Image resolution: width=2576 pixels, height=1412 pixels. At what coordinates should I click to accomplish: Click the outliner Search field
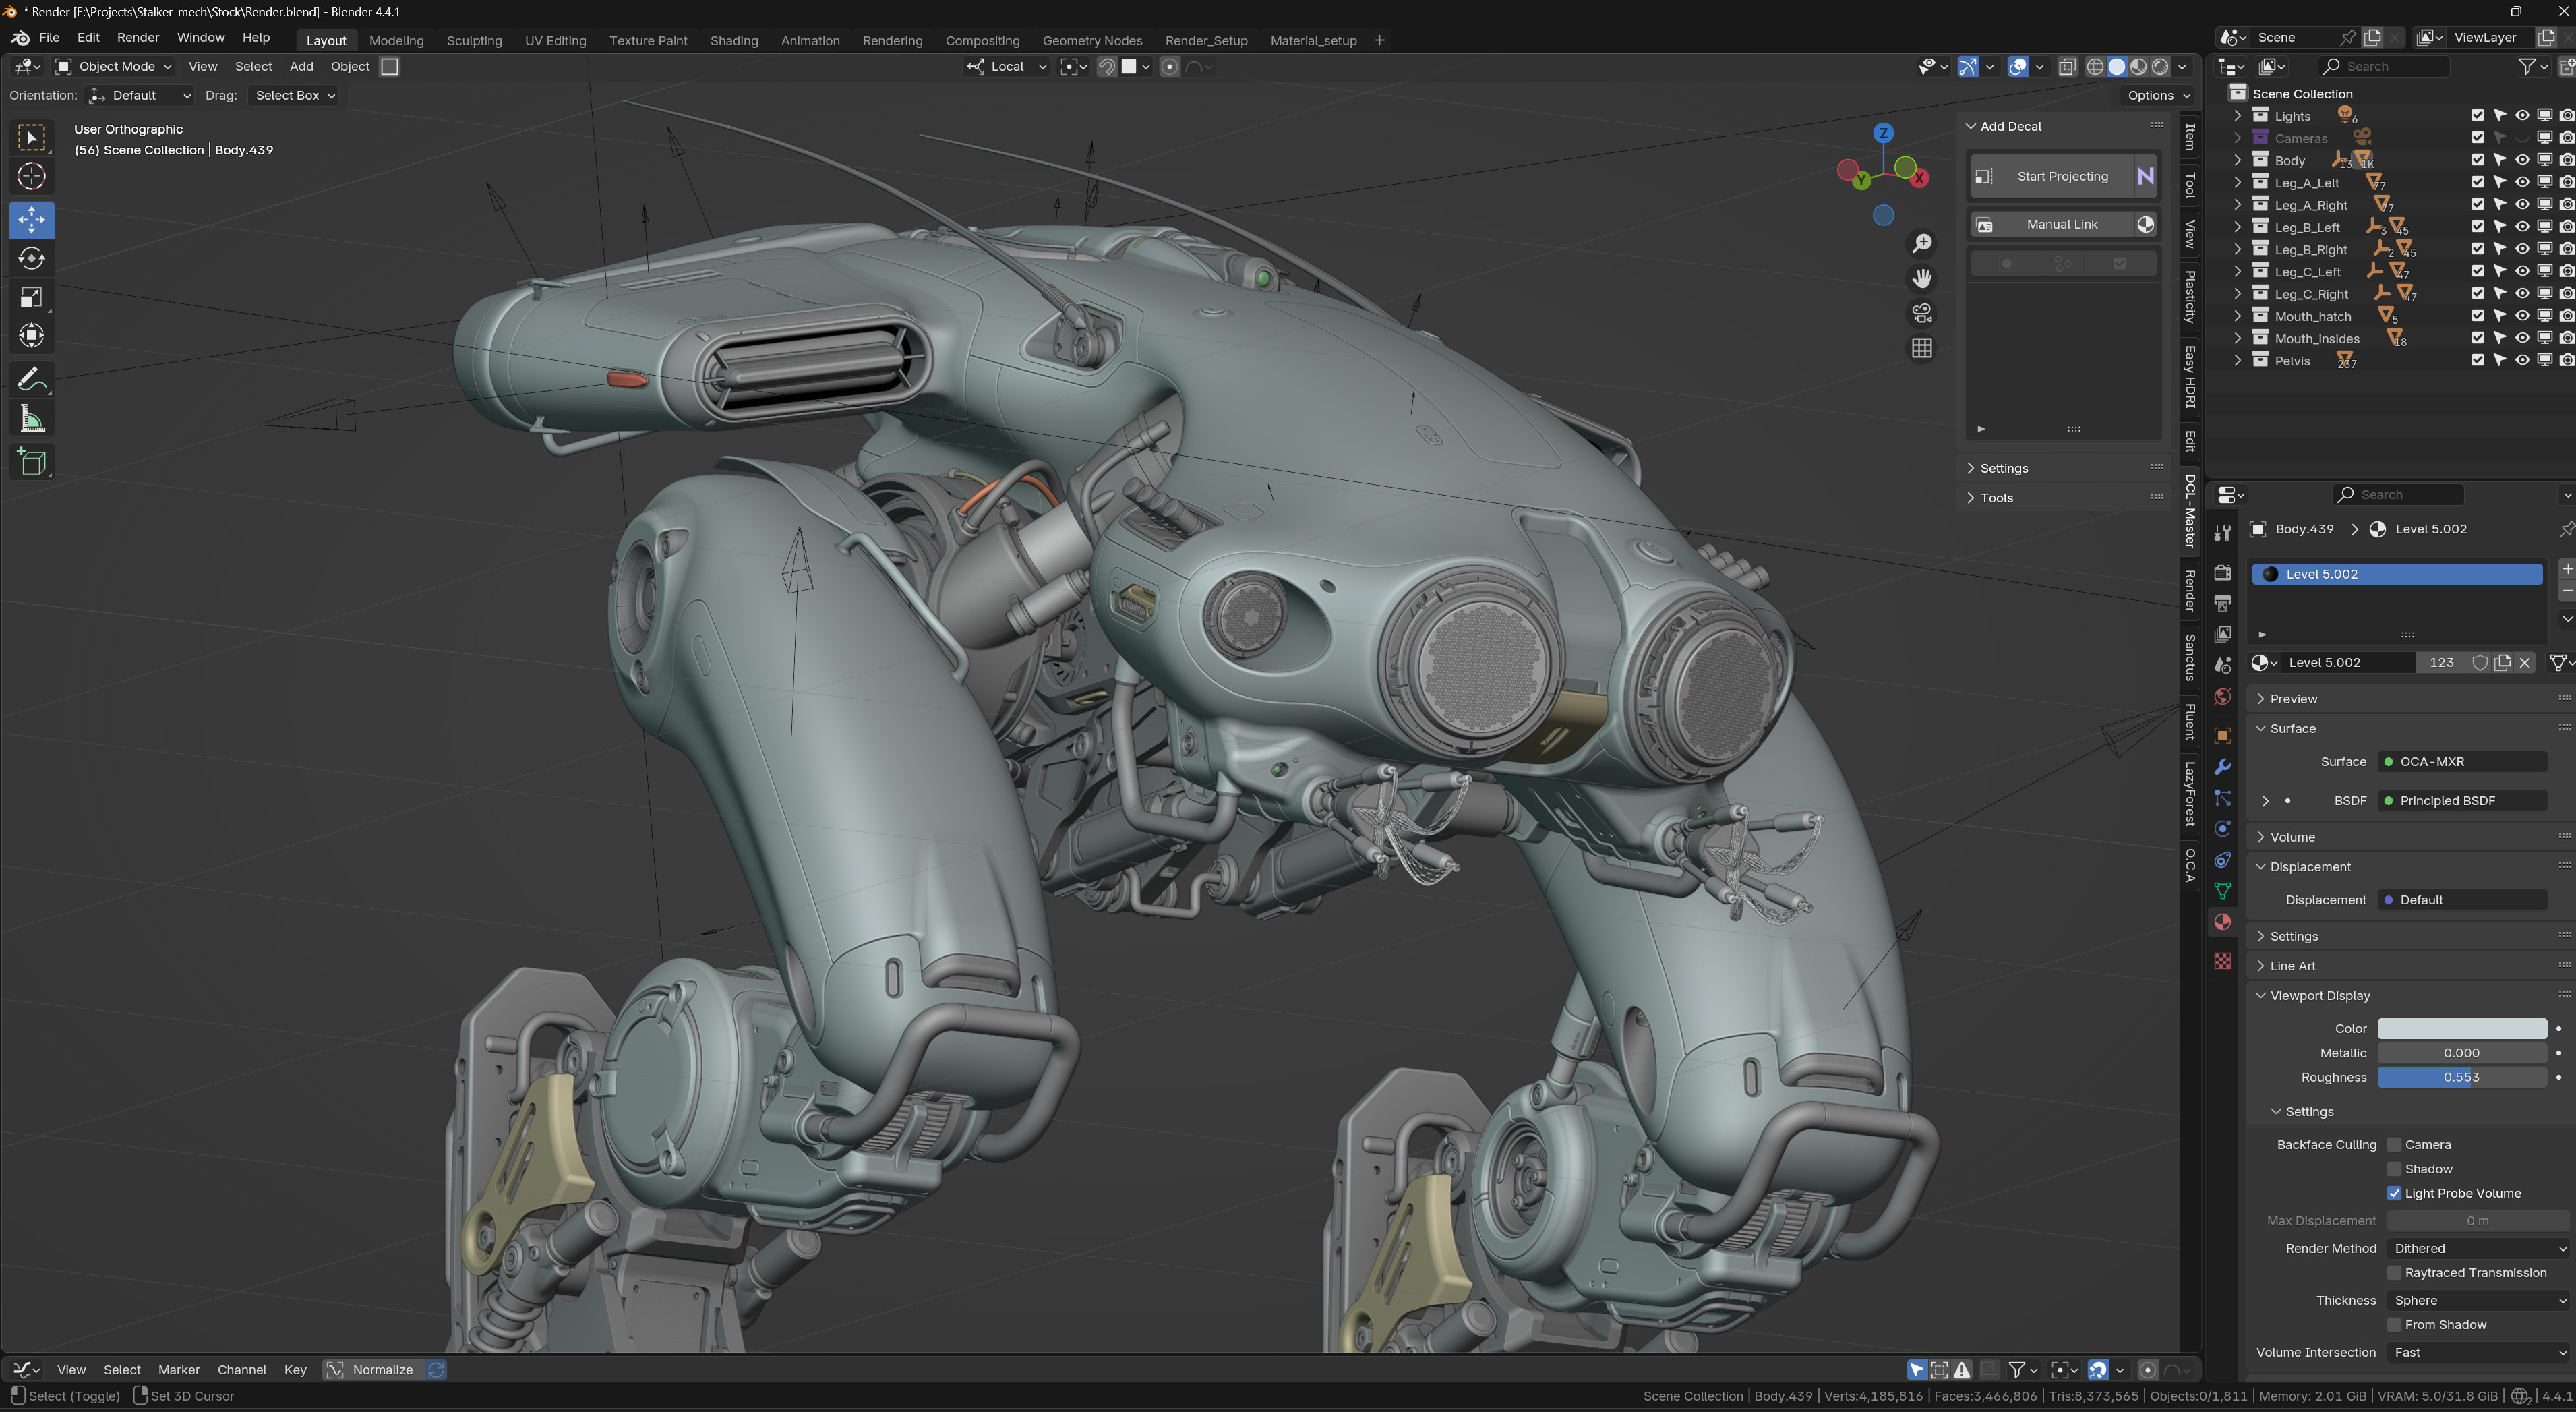tap(2384, 67)
